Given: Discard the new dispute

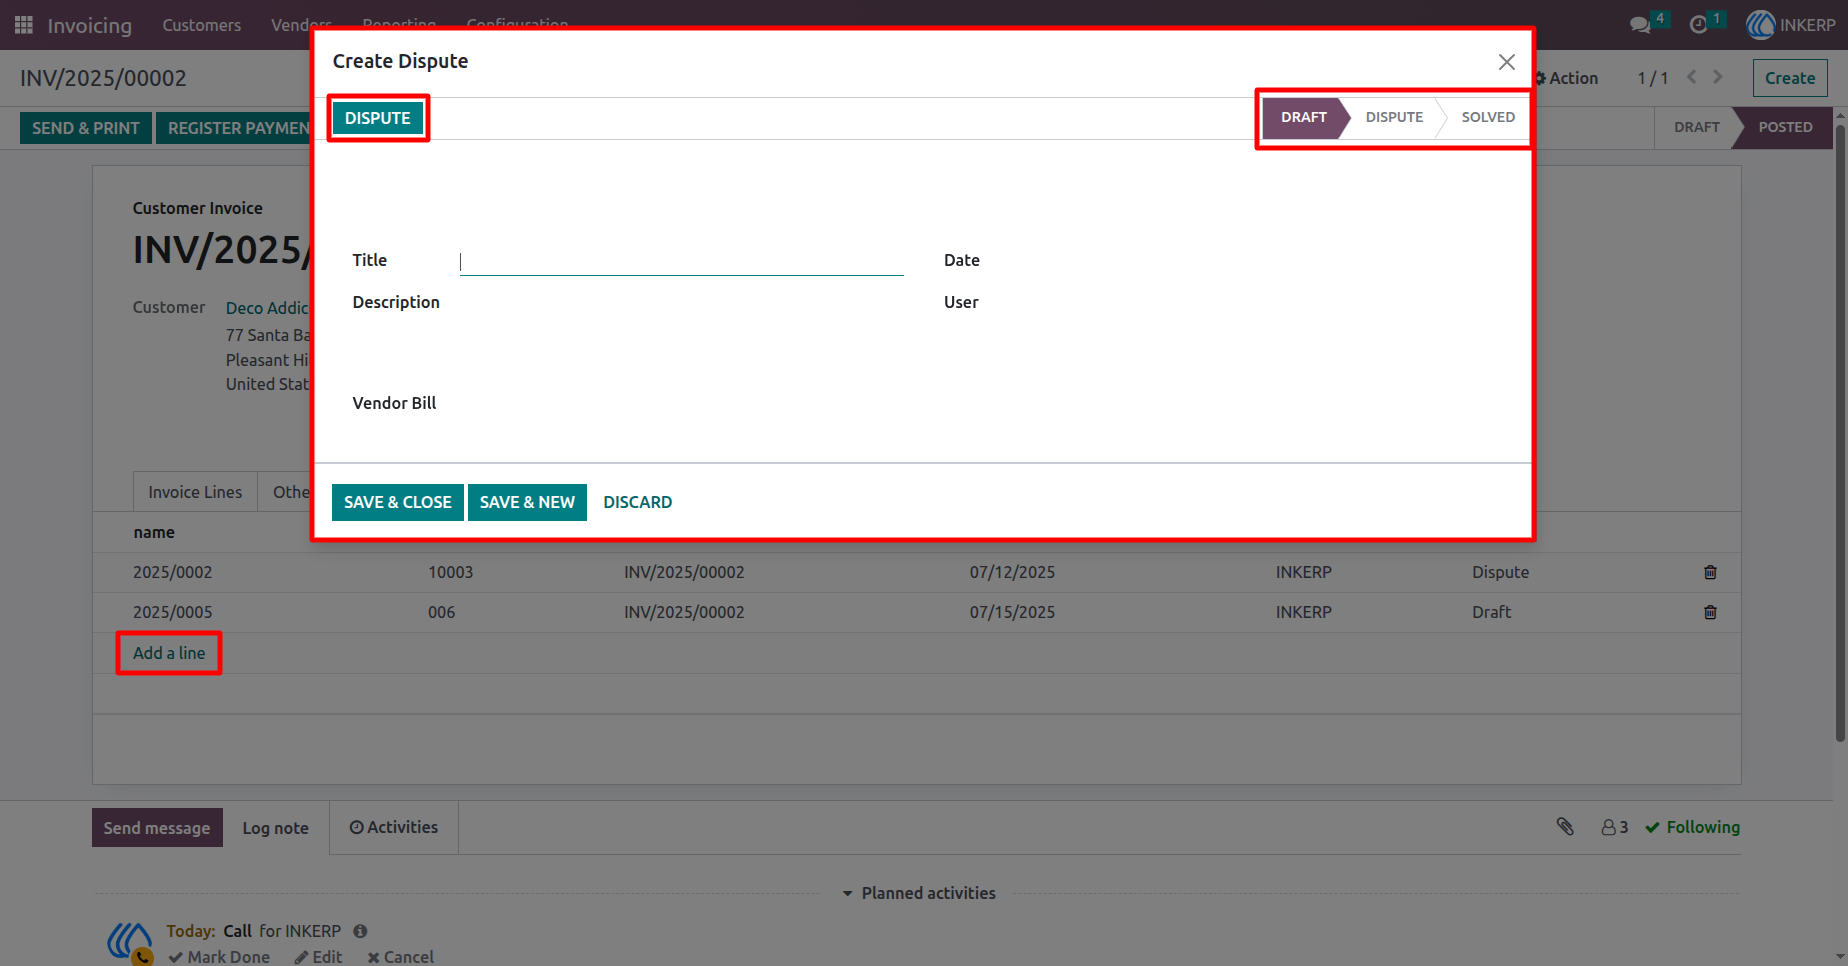Looking at the screenshot, I should coord(638,502).
